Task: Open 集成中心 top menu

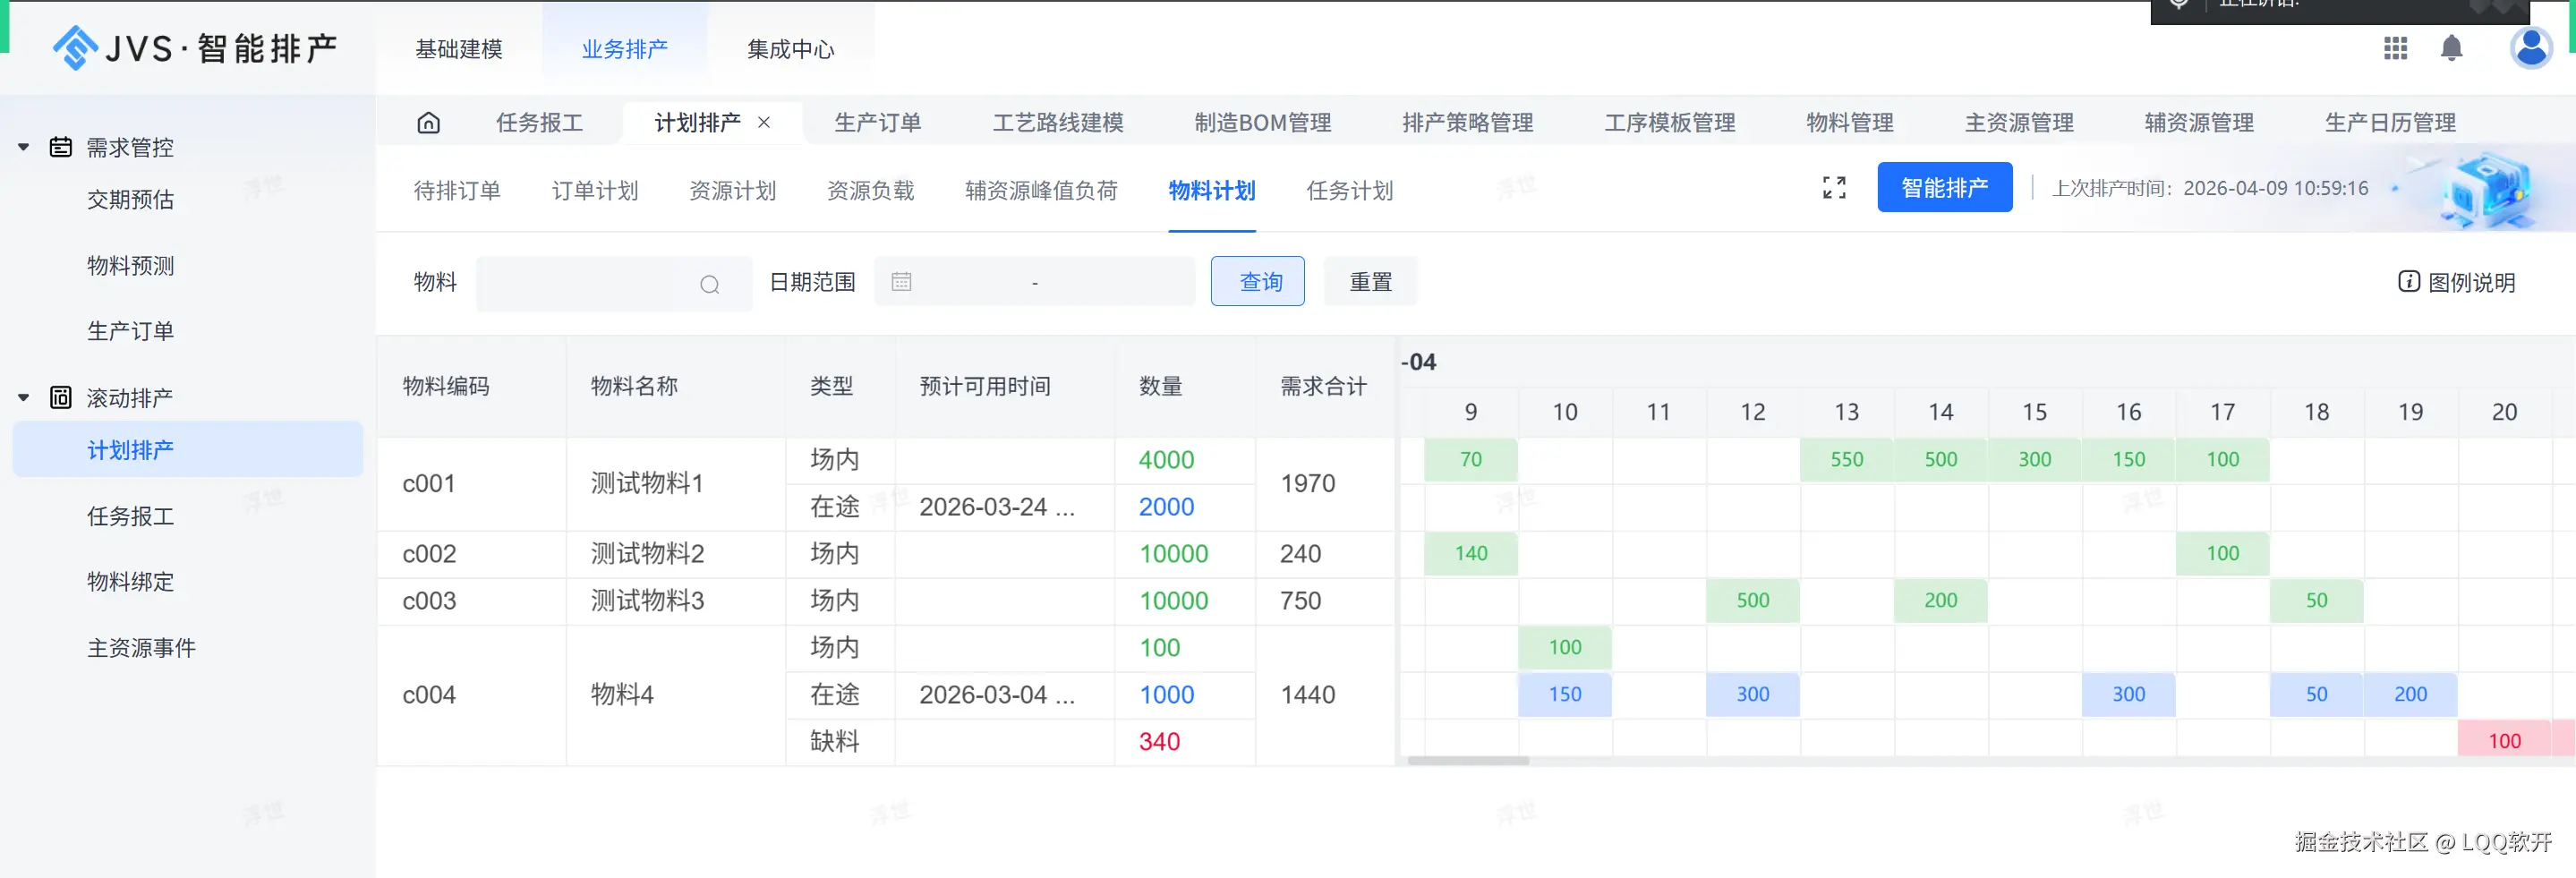Action: [791, 49]
